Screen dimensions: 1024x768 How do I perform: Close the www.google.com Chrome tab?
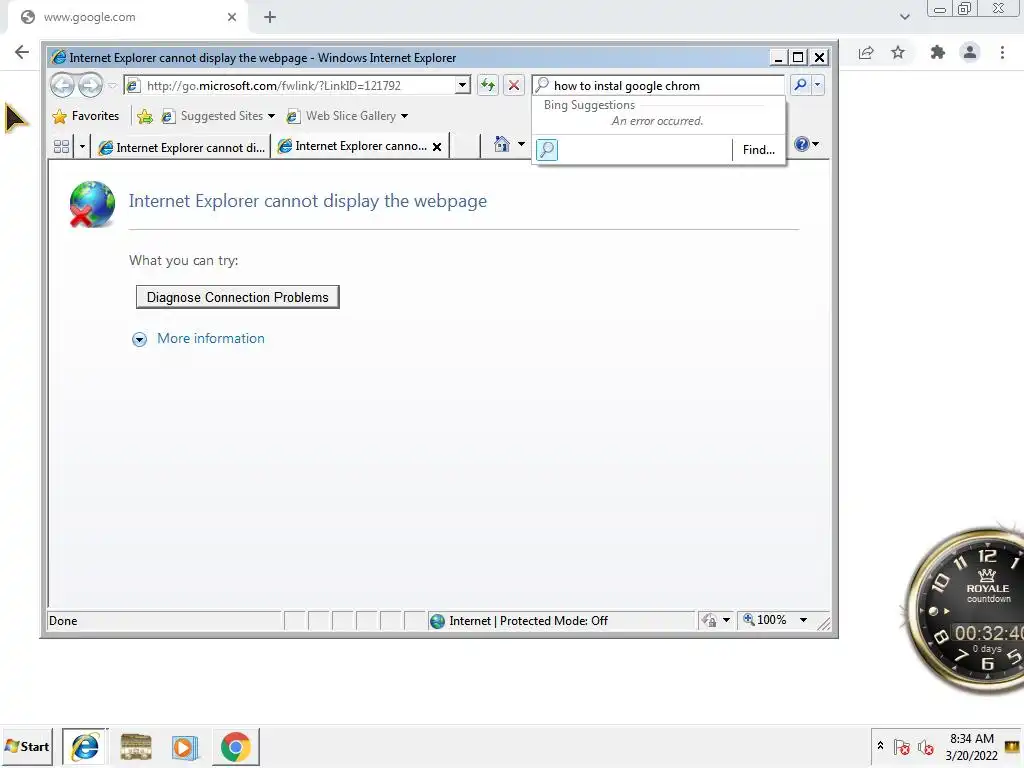point(232,17)
